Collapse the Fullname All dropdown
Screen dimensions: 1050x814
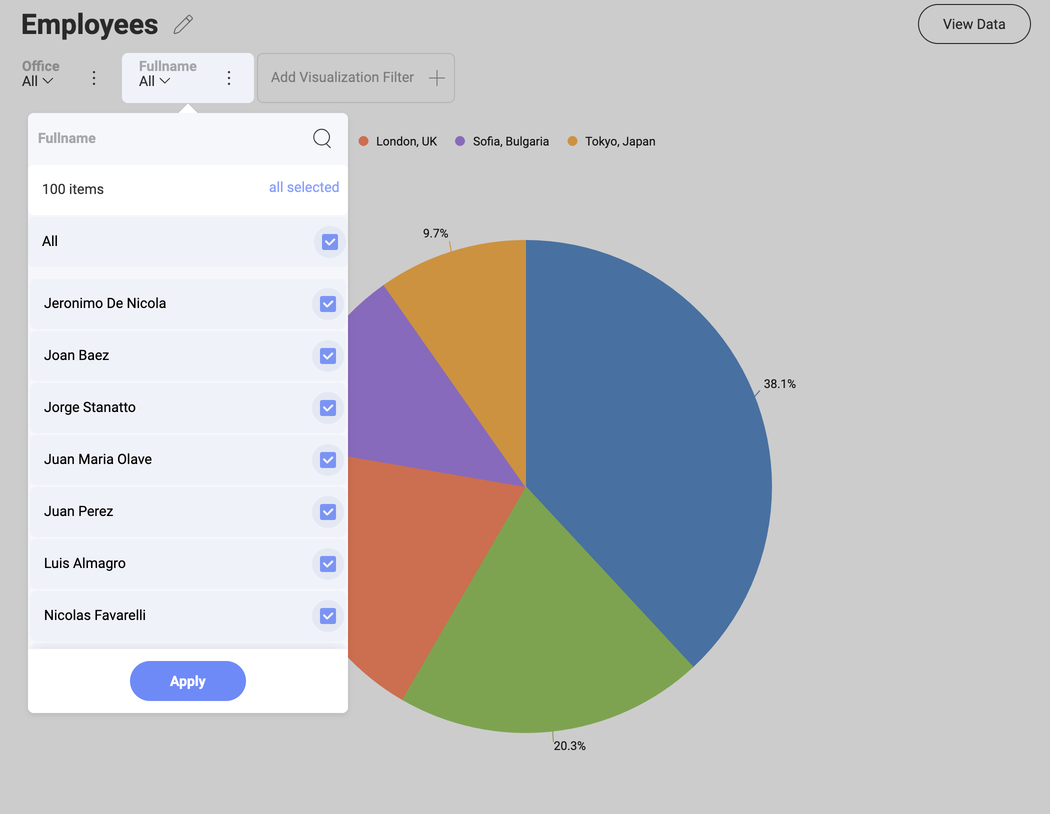click(x=155, y=81)
